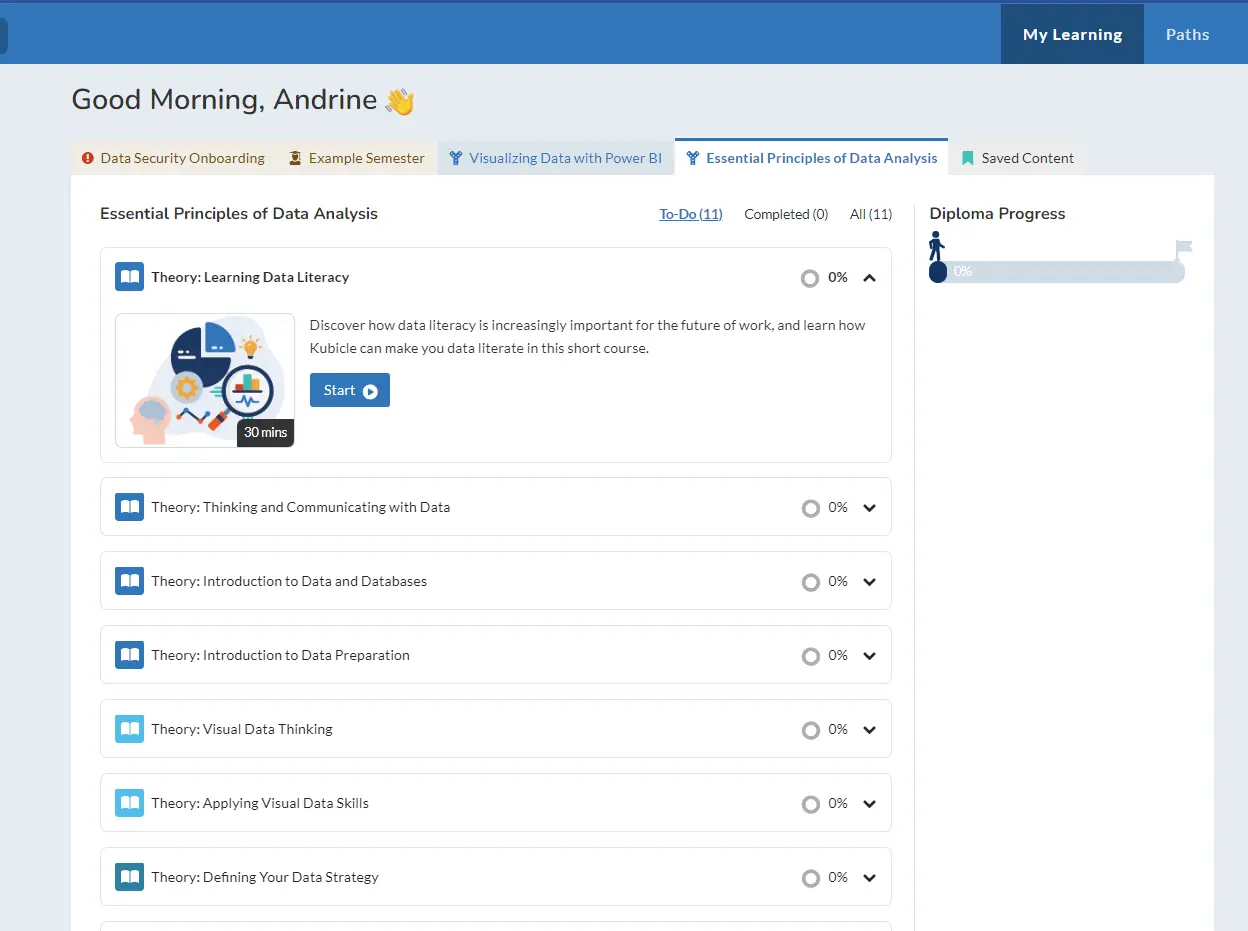
Task: Click book icon beside Thinking and Communicating with Data
Action: (x=130, y=507)
